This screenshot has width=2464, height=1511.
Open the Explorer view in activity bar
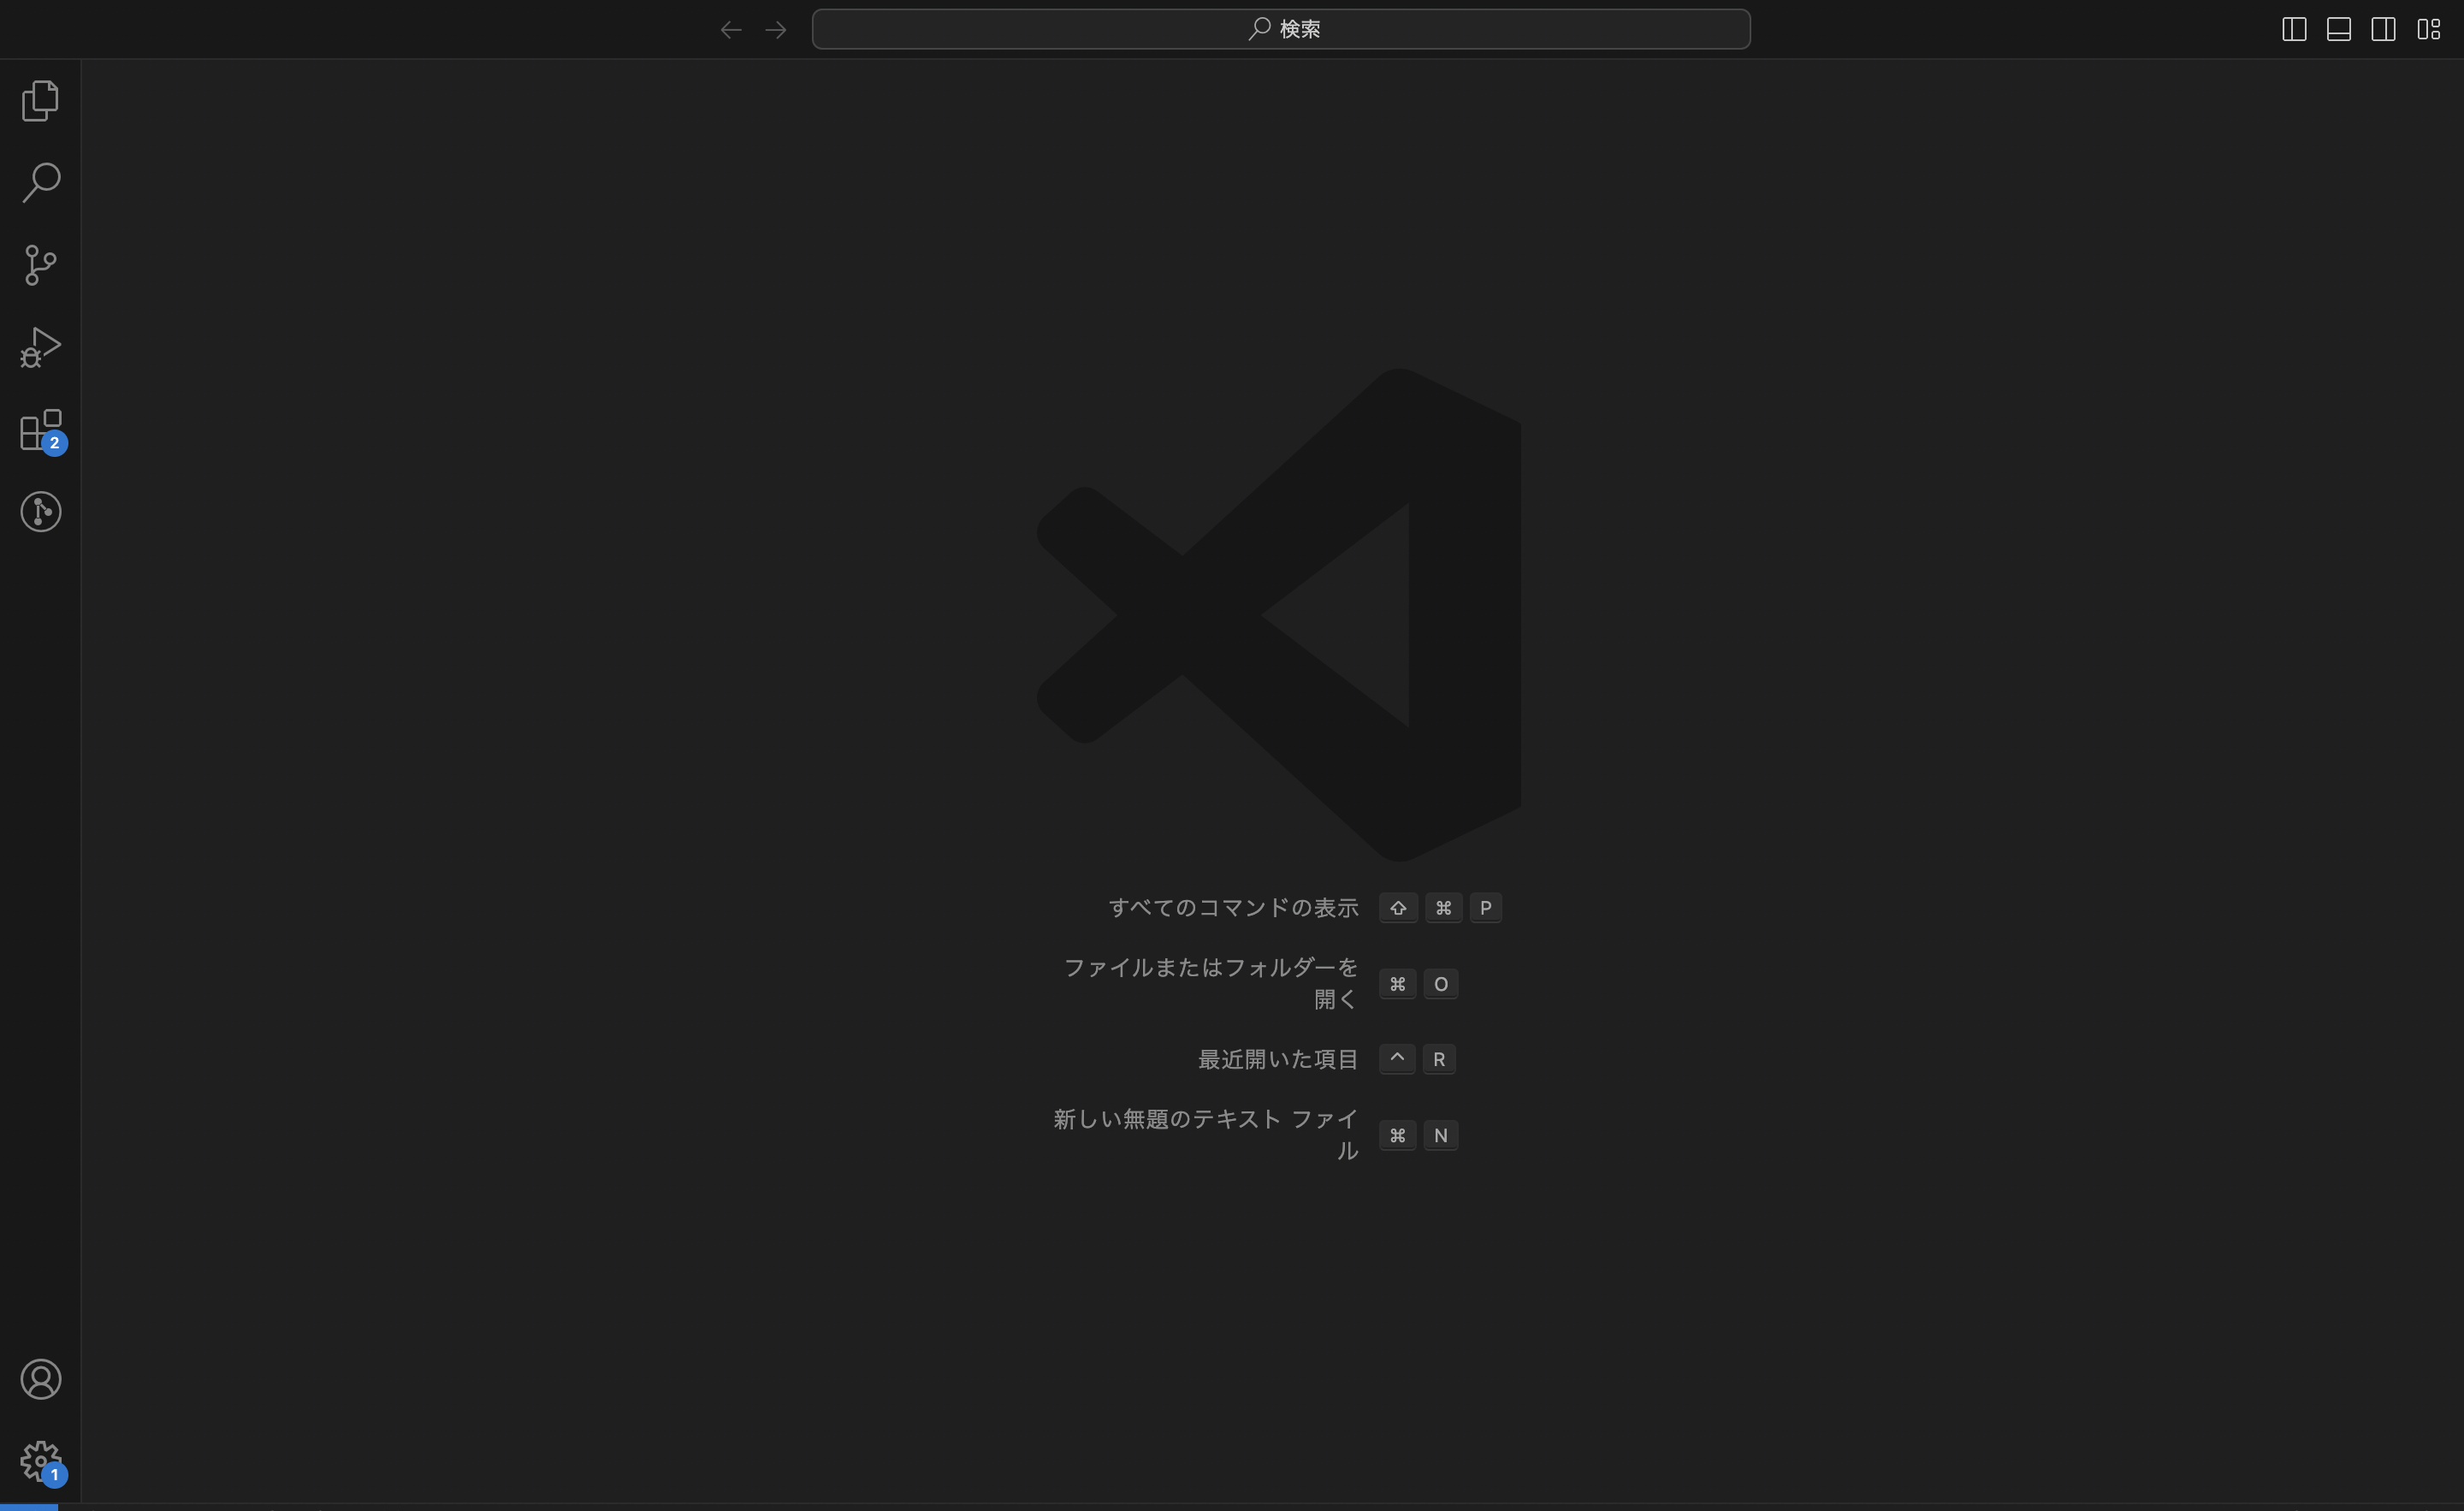(x=40, y=101)
